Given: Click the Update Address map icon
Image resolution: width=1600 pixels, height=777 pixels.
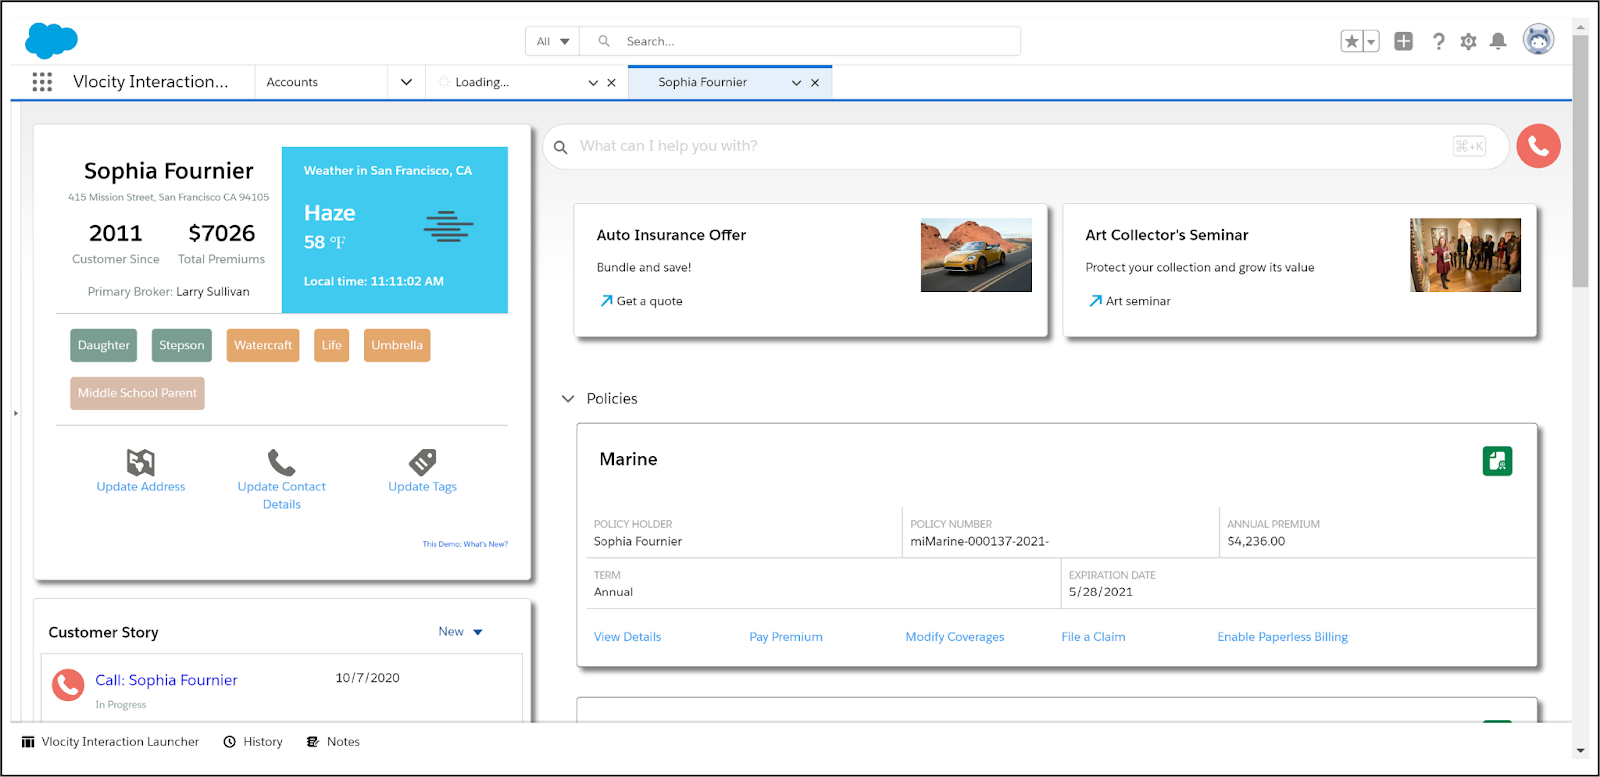Looking at the screenshot, I should click(x=141, y=462).
